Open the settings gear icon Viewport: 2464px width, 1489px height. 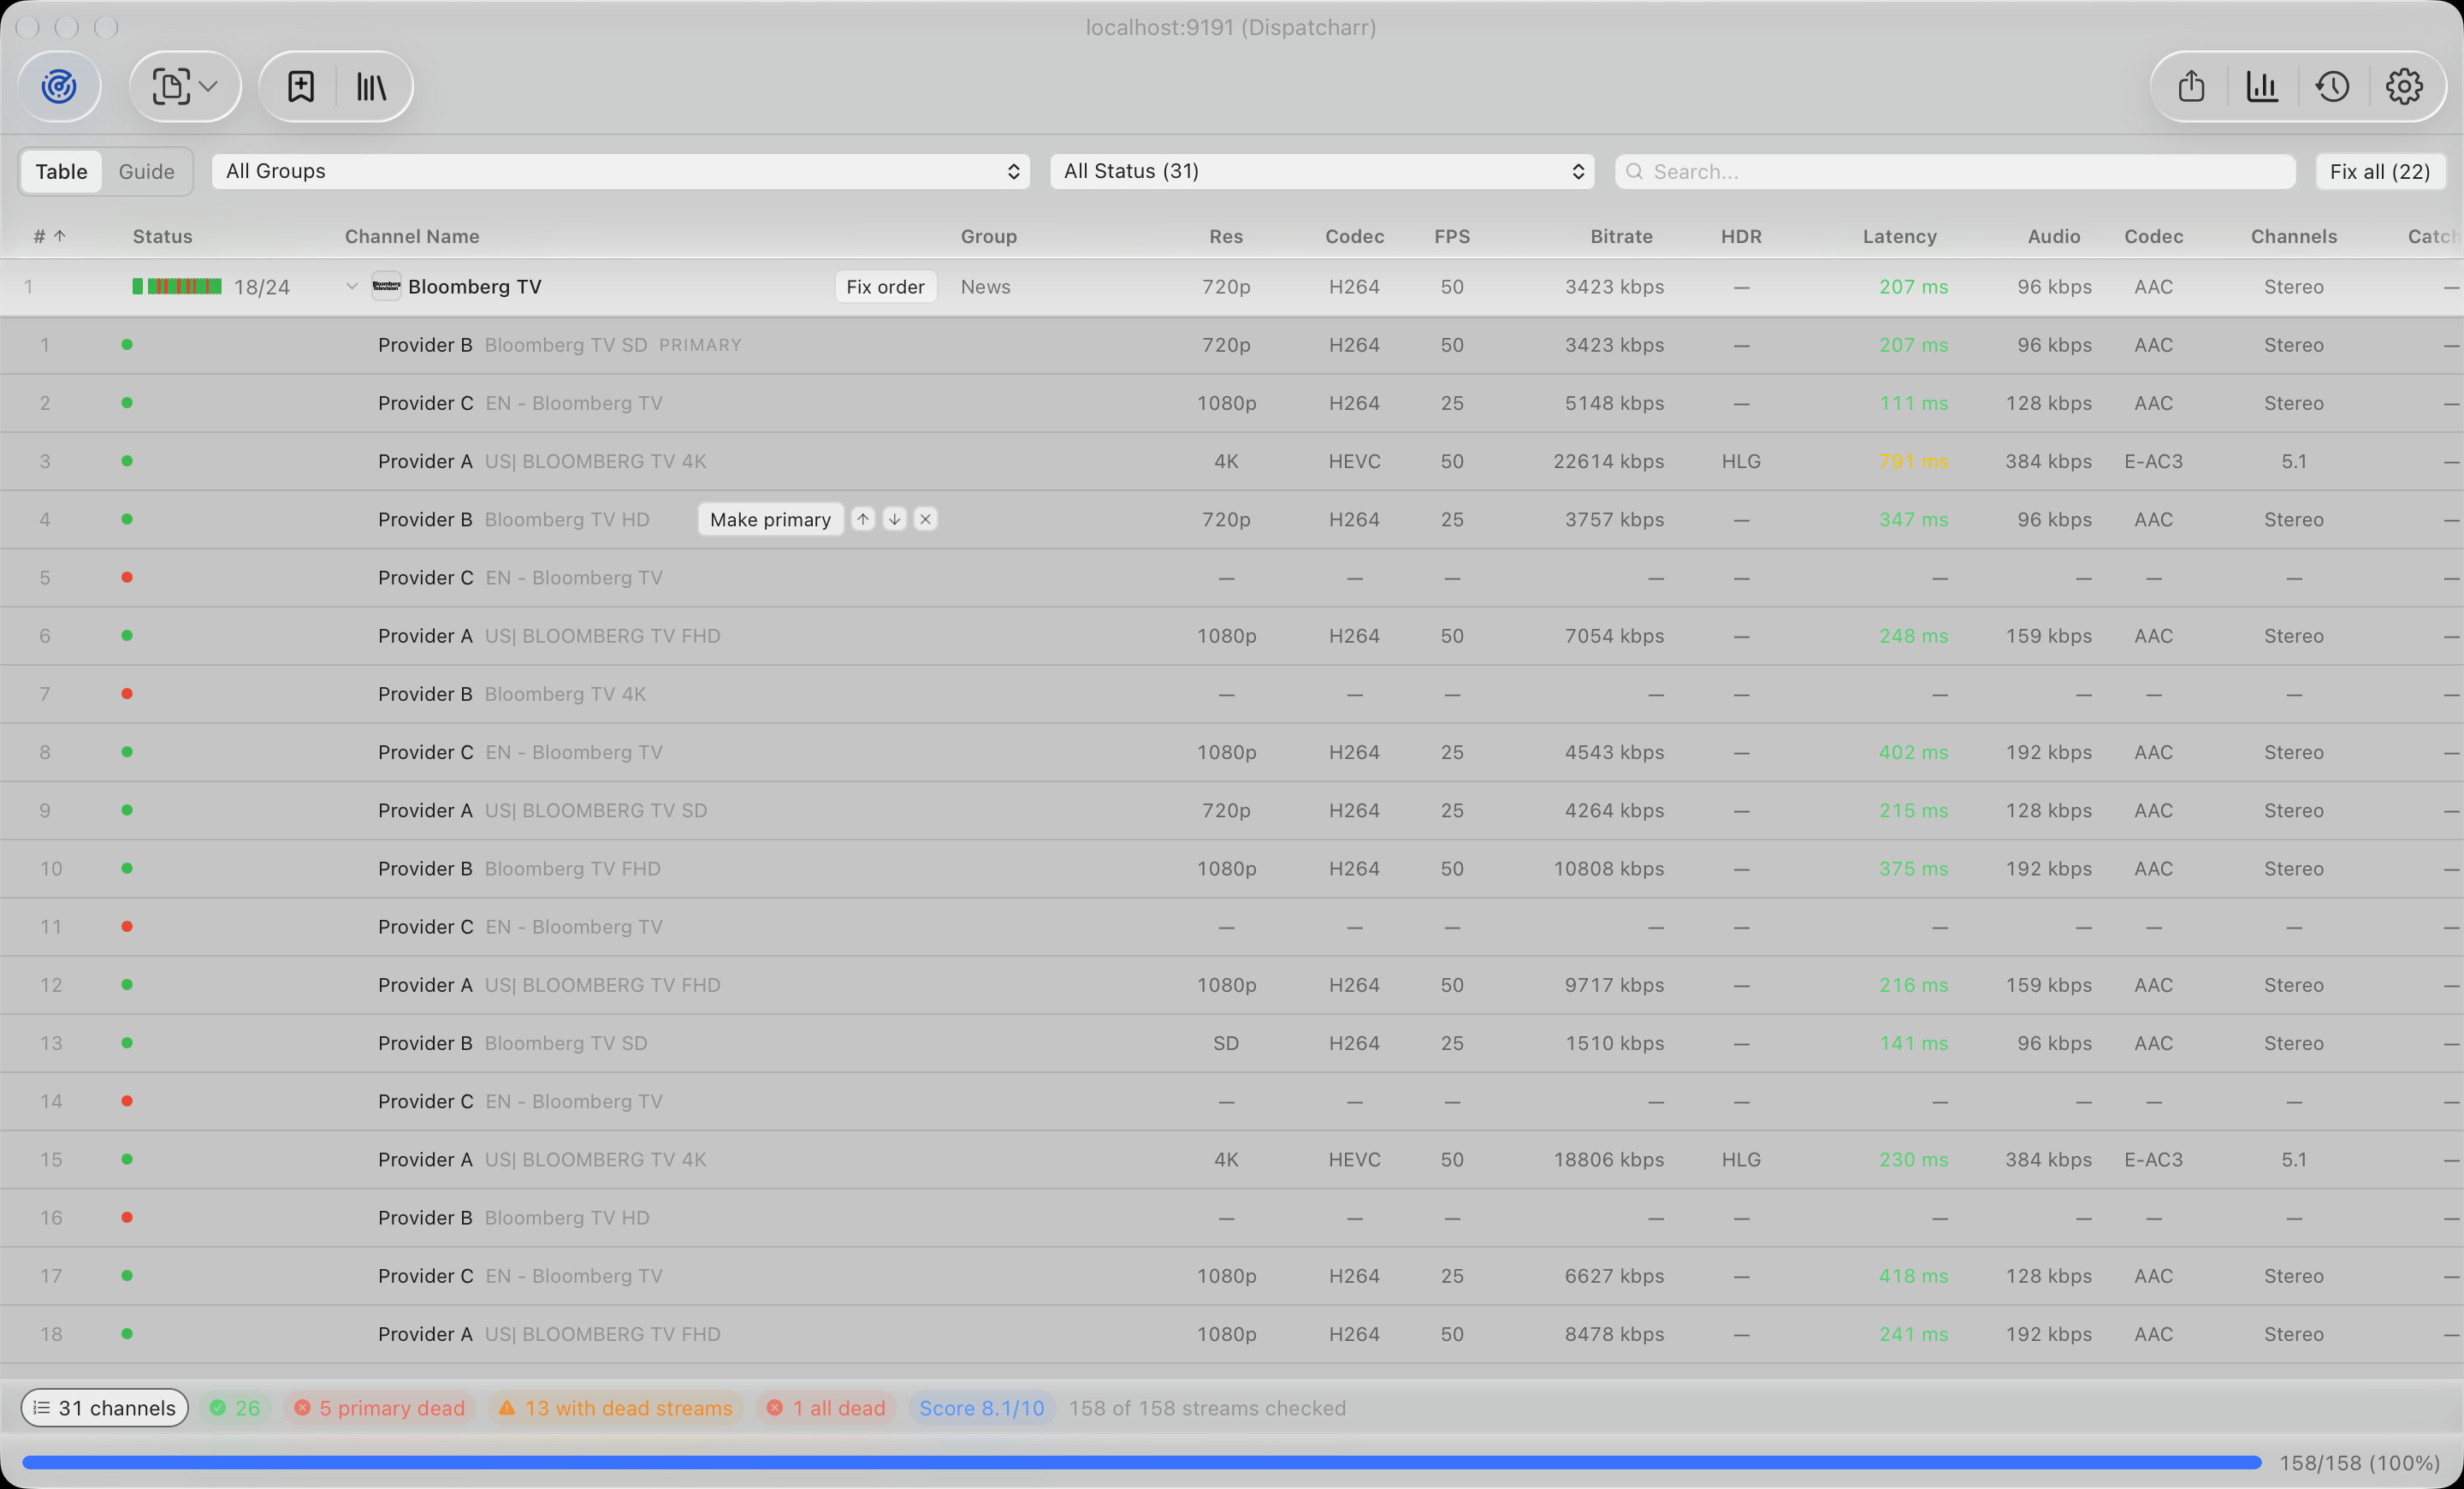coord(2404,86)
